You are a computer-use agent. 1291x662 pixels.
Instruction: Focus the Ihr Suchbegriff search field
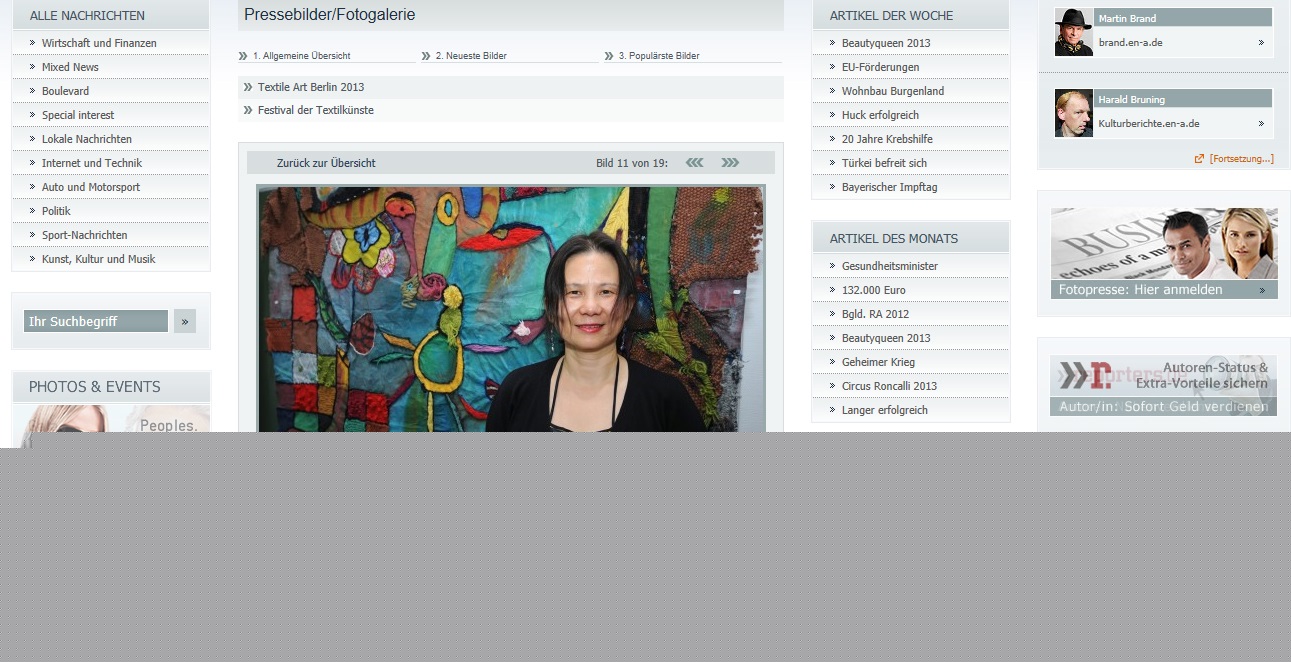(96, 321)
